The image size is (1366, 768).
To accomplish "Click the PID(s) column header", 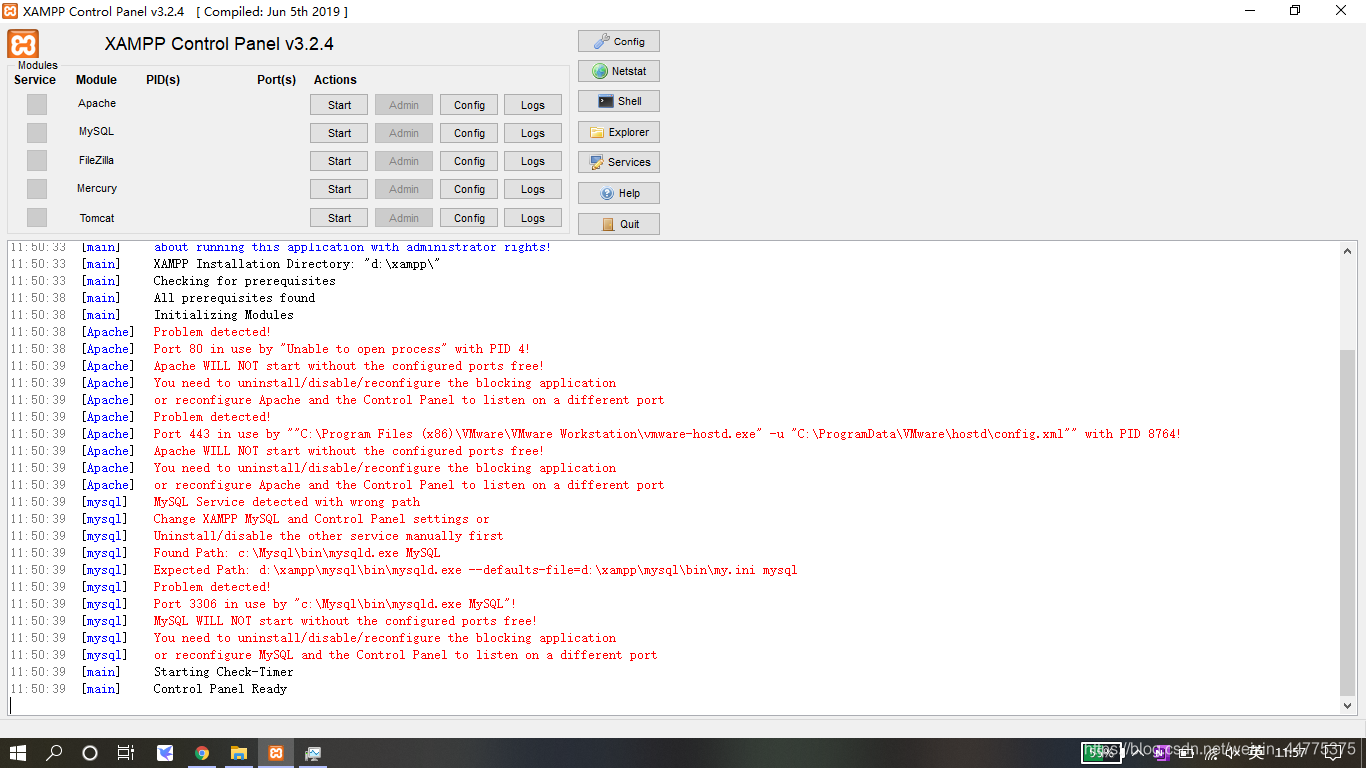I will (x=163, y=80).
